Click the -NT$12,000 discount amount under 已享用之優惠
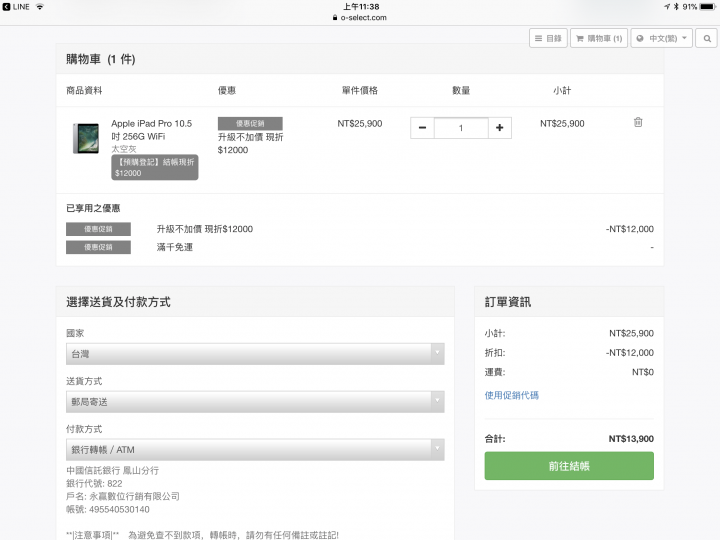 (630, 229)
